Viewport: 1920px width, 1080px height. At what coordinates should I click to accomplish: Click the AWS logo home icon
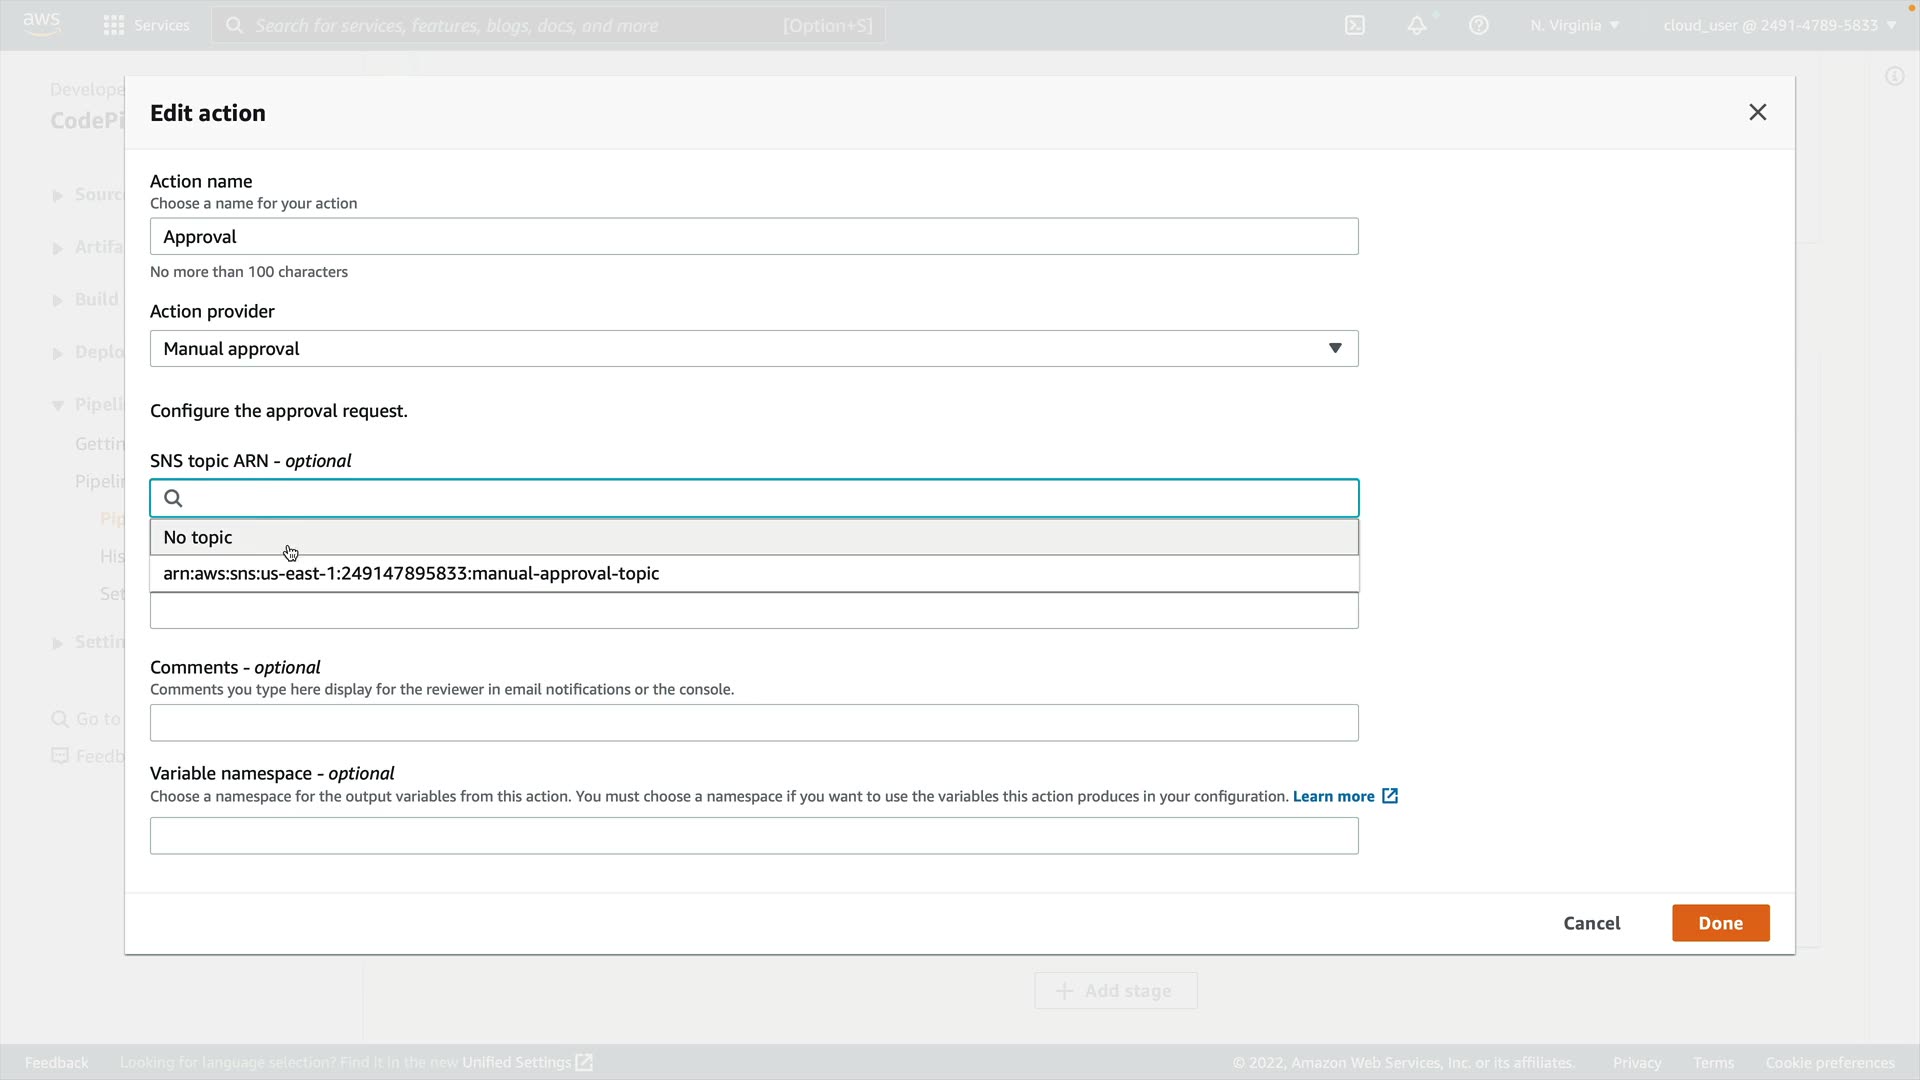41,24
